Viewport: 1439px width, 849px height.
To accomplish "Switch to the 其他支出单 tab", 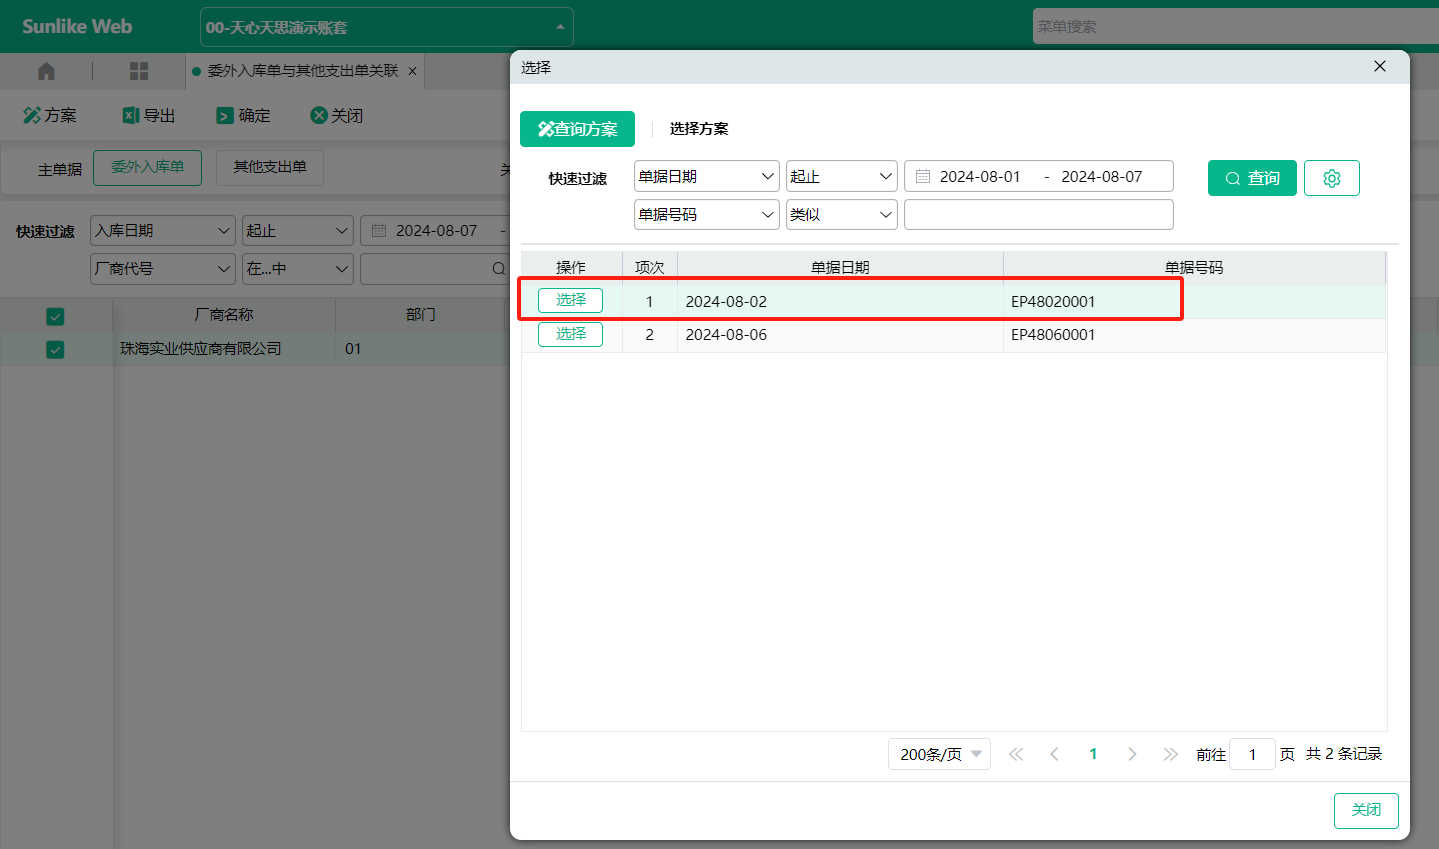I will pyautogui.click(x=270, y=167).
